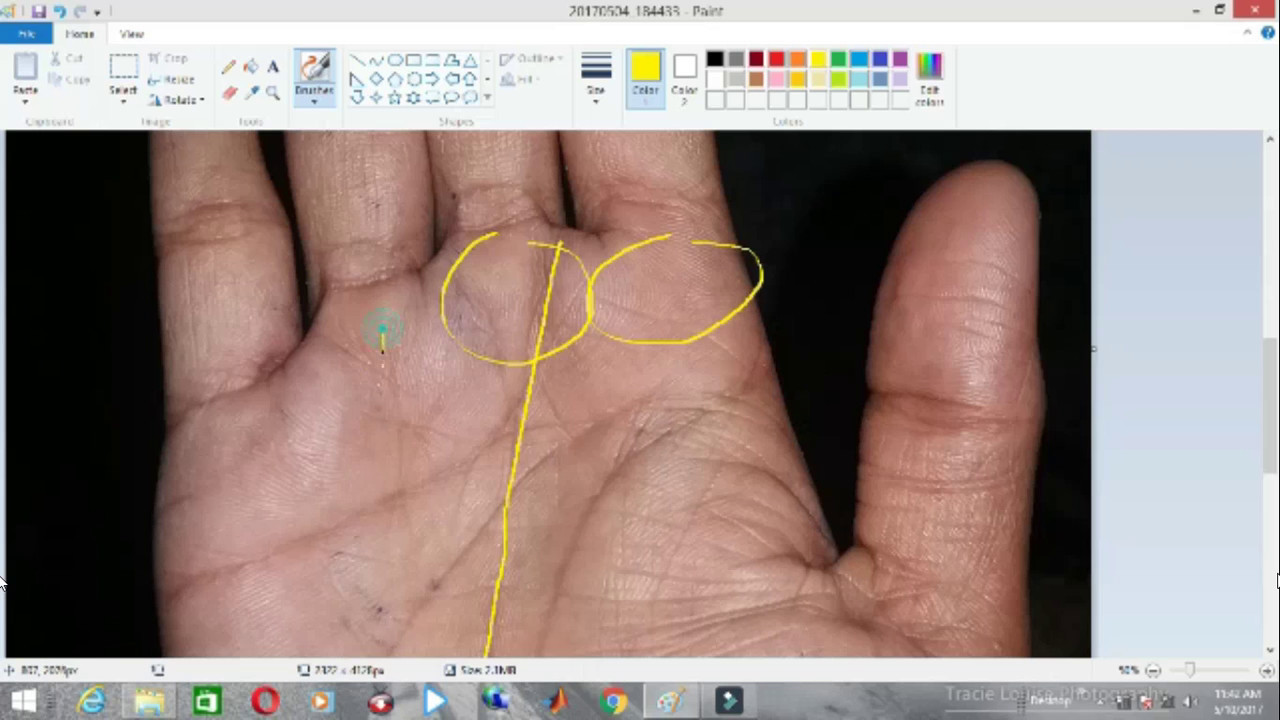Open the Edit colors dialog
This screenshot has height=720, width=1280.
(x=929, y=80)
